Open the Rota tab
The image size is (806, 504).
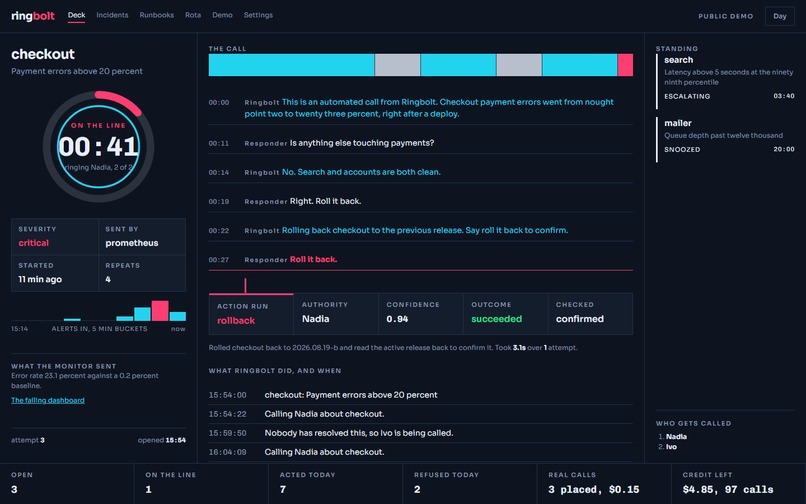[x=193, y=15]
